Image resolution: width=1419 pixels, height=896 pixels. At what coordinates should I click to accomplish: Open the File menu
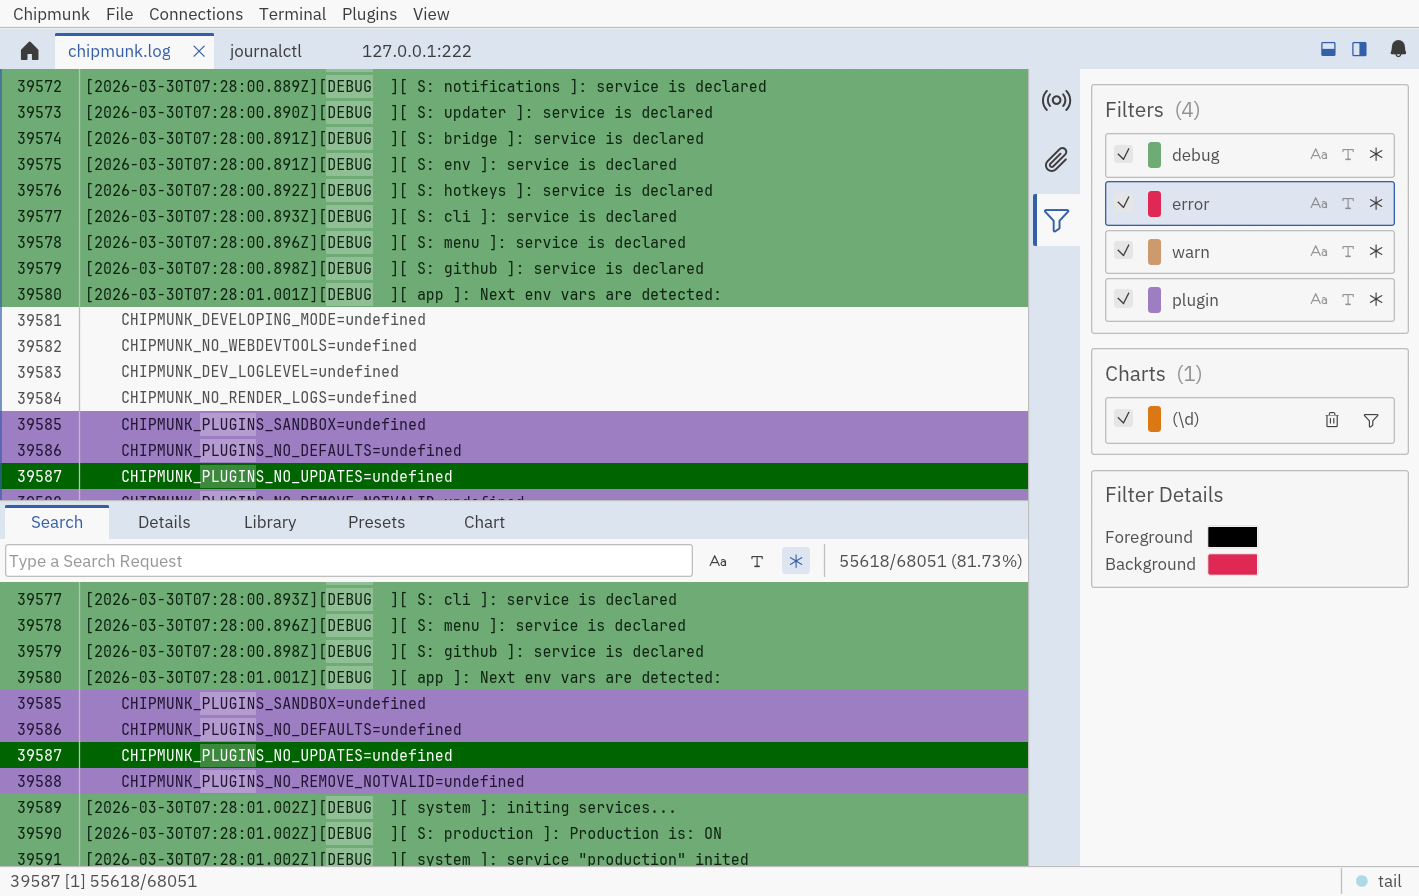pos(119,14)
